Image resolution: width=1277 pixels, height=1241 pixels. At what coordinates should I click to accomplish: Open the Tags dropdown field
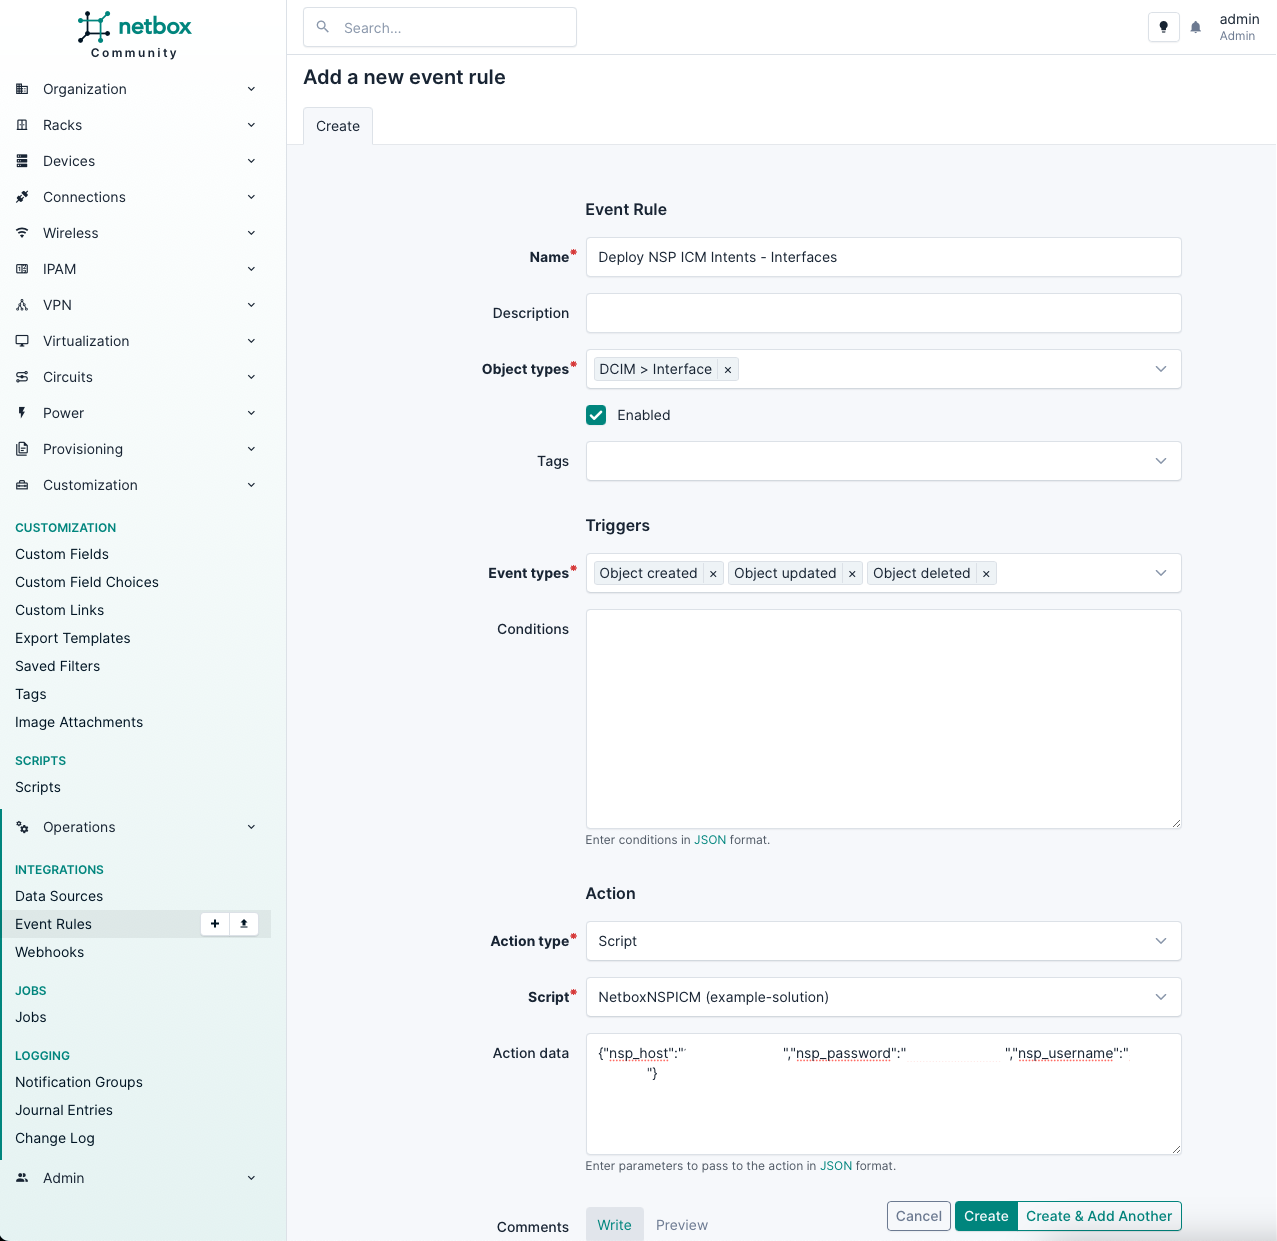point(883,461)
